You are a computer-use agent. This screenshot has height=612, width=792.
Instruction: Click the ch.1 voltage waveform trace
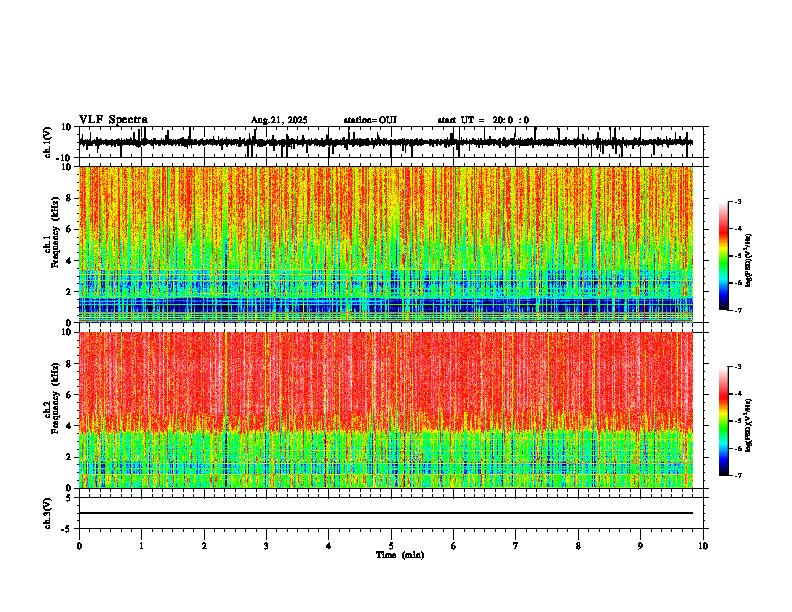(x=385, y=143)
